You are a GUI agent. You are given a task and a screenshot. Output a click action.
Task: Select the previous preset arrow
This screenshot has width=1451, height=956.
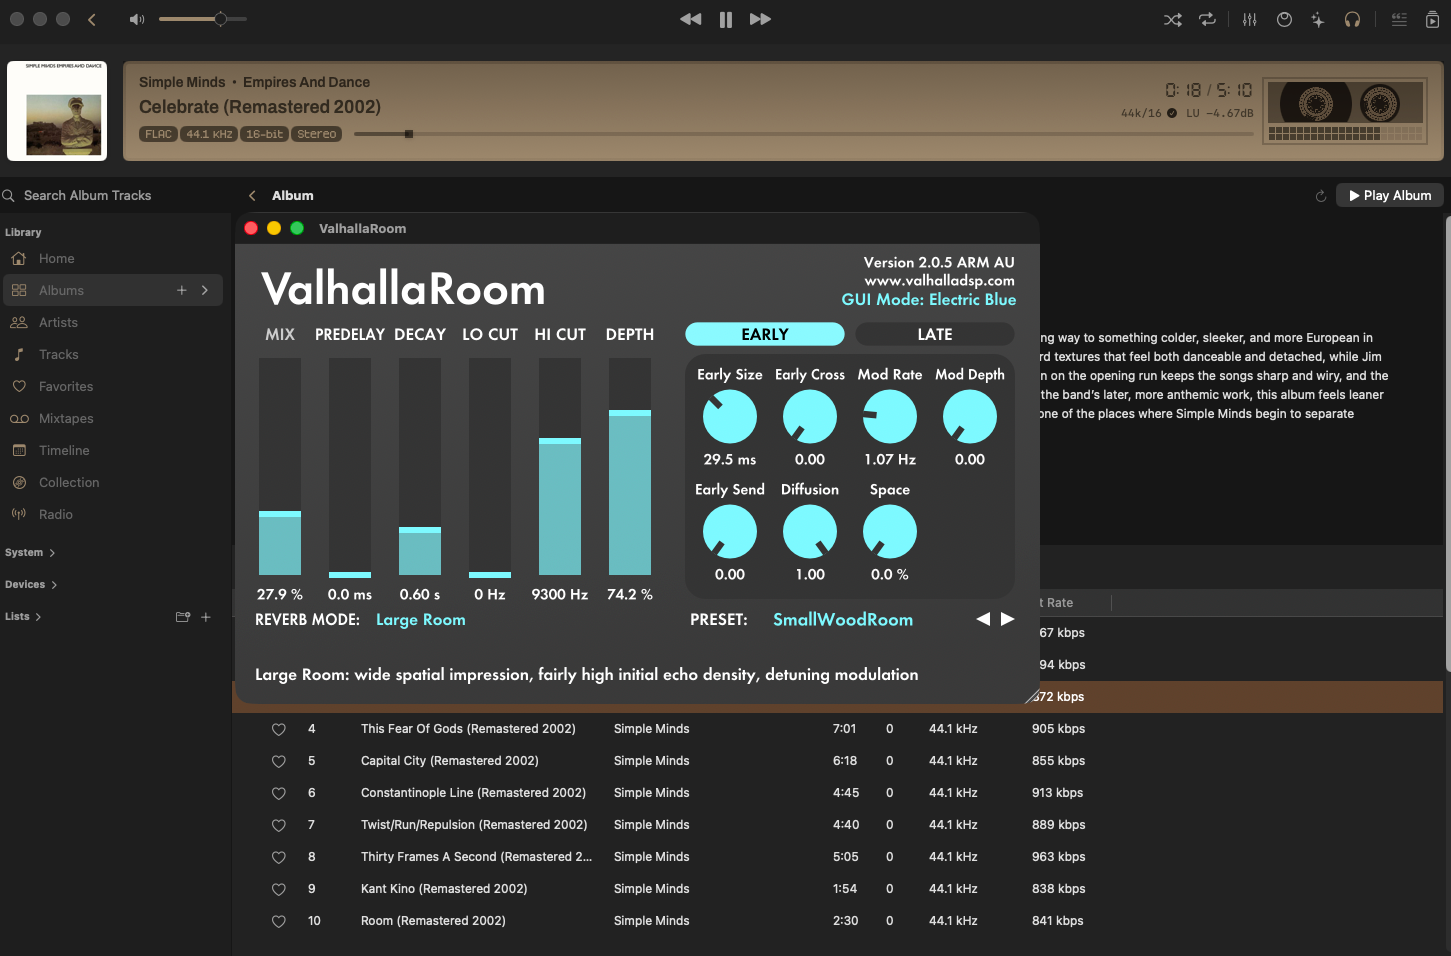tap(983, 619)
